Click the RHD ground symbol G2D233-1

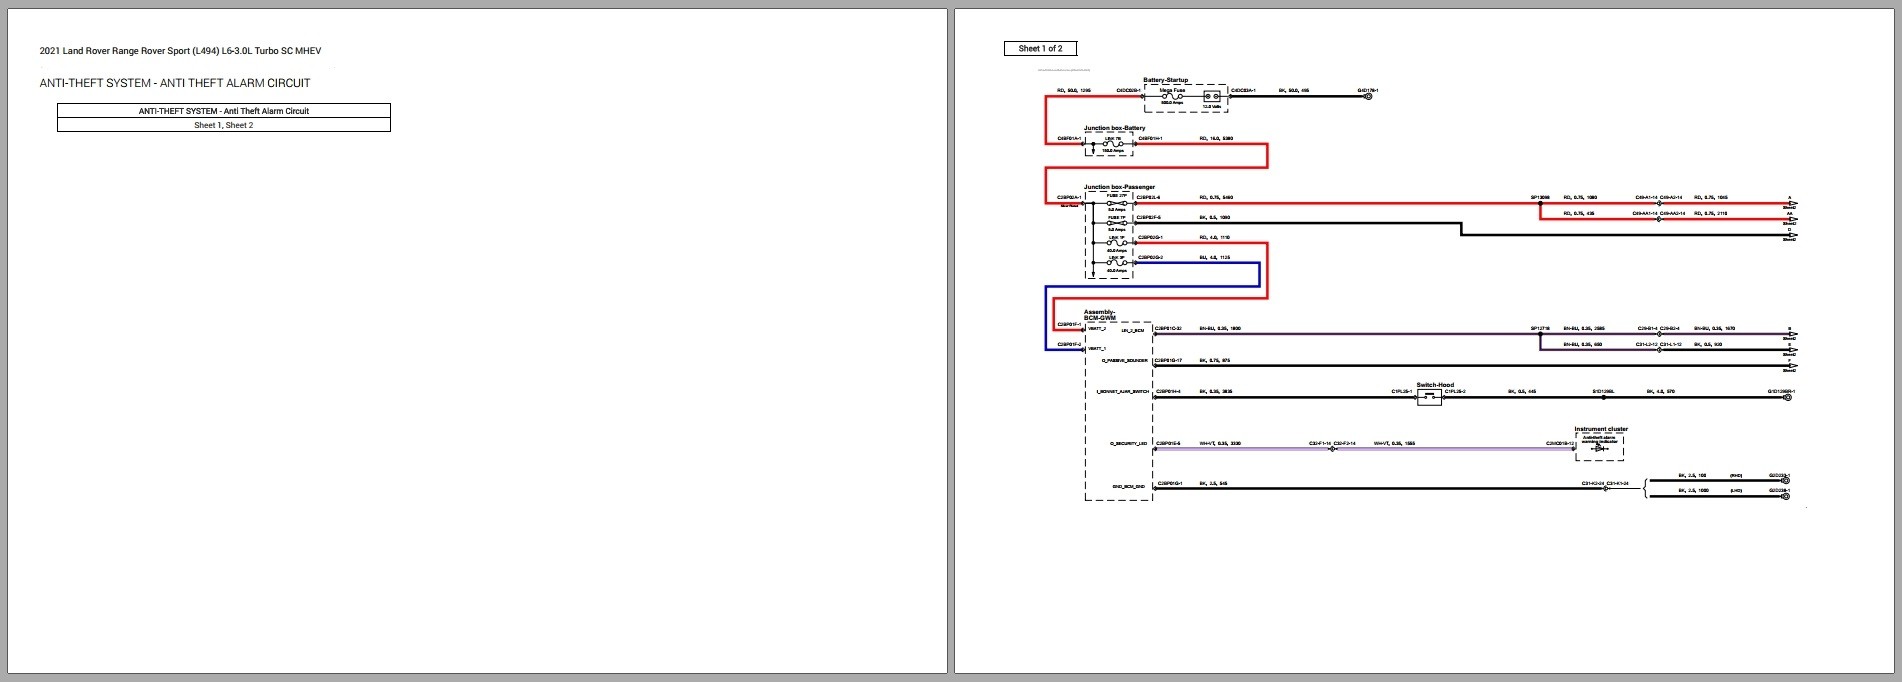click(x=1785, y=481)
